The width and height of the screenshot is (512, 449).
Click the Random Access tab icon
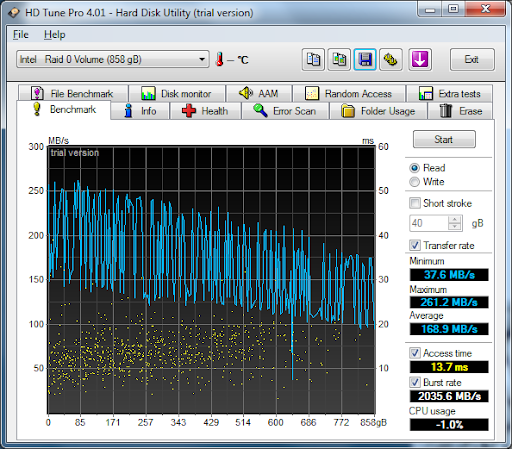pyautogui.click(x=312, y=93)
